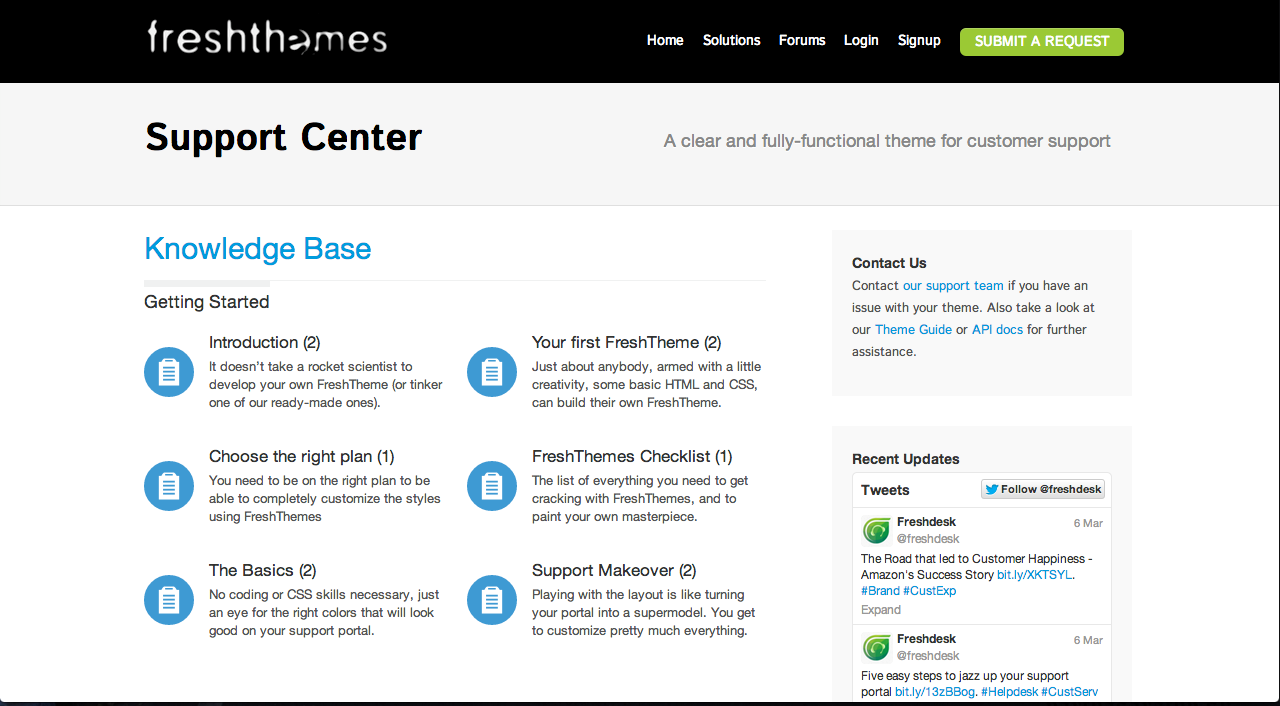Click the 'our support team' link
1280x706 pixels.
[953, 286]
